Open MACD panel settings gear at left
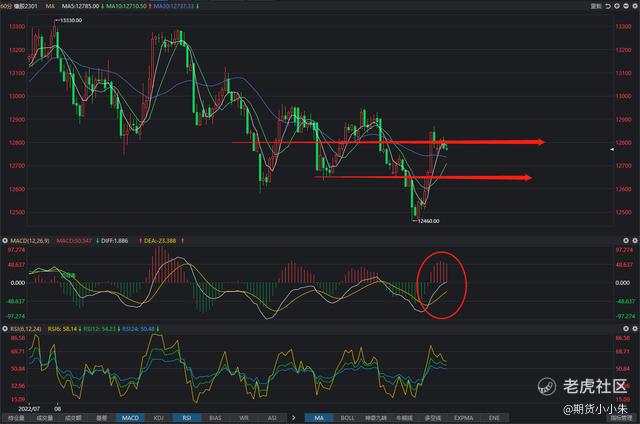Screen dimensions: 640x424 tap(5, 241)
